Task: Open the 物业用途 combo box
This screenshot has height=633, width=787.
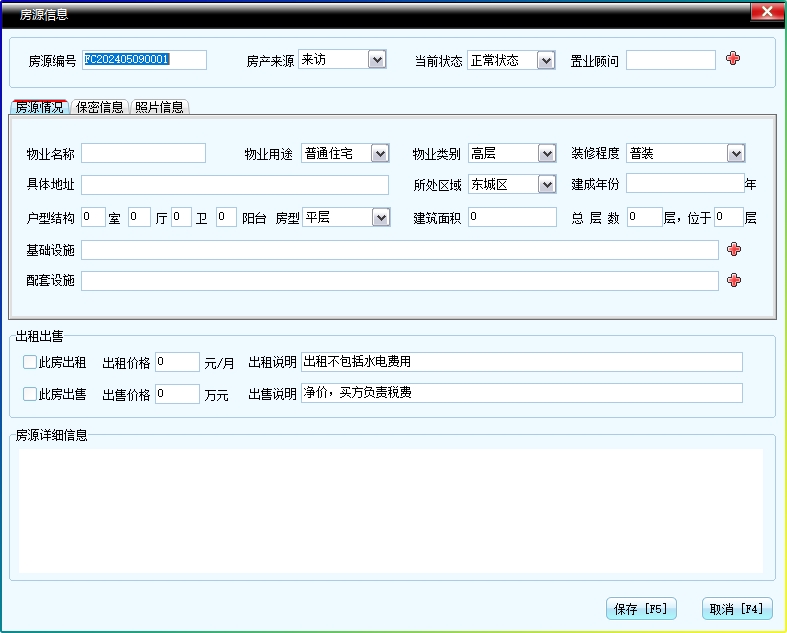Action: (x=380, y=153)
